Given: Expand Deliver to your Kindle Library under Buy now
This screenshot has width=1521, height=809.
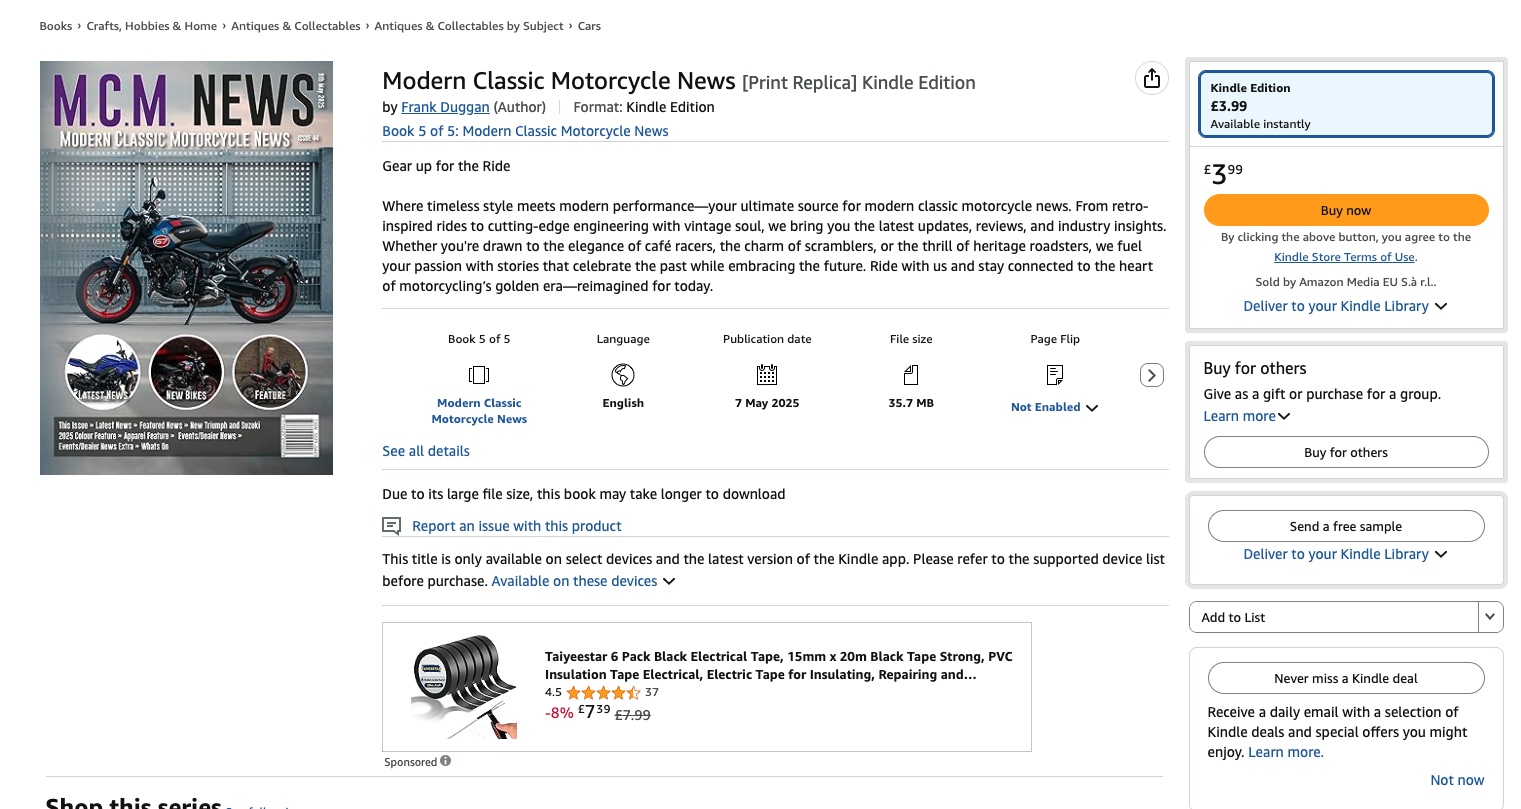Looking at the screenshot, I should 1441,306.
